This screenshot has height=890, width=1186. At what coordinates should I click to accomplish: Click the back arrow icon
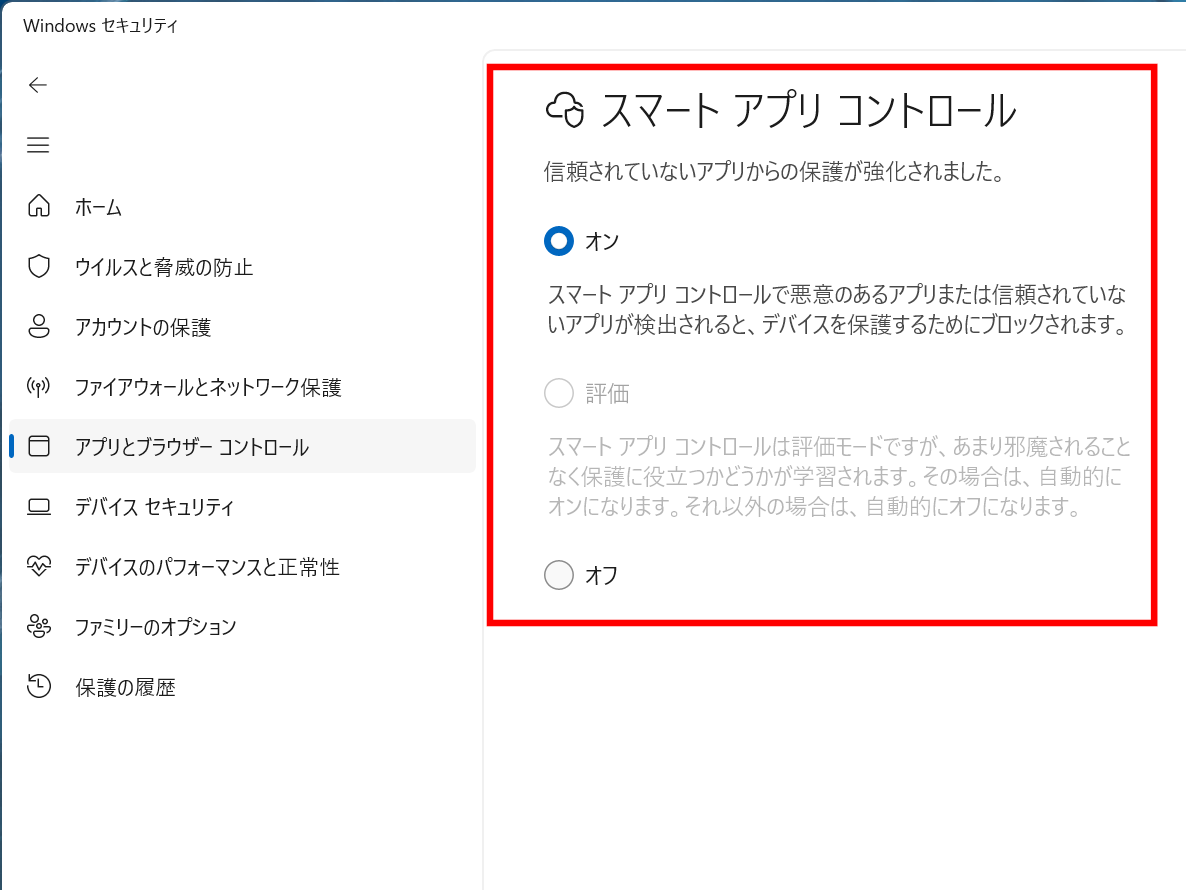pyautogui.click(x=38, y=85)
